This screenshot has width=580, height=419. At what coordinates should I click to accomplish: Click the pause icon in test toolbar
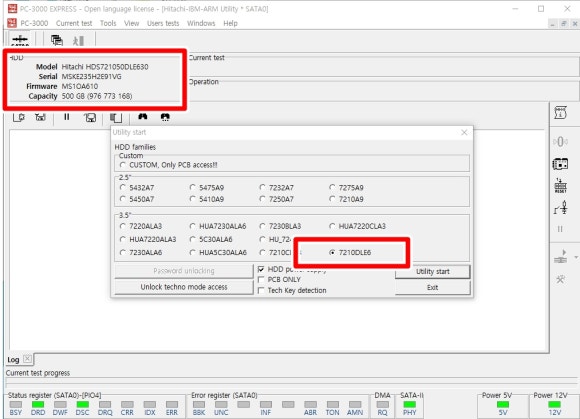(67, 117)
